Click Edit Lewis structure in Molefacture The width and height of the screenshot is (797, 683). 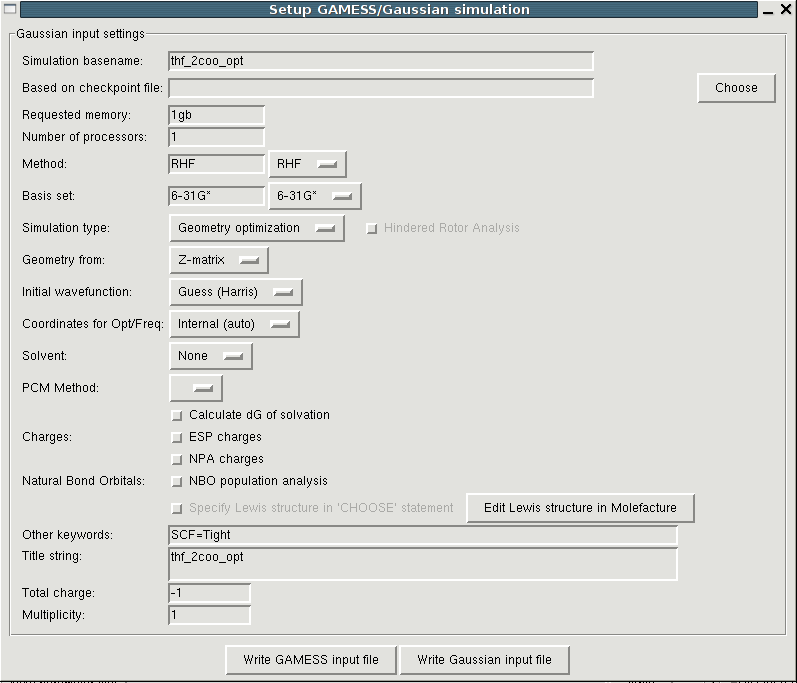pos(580,508)
